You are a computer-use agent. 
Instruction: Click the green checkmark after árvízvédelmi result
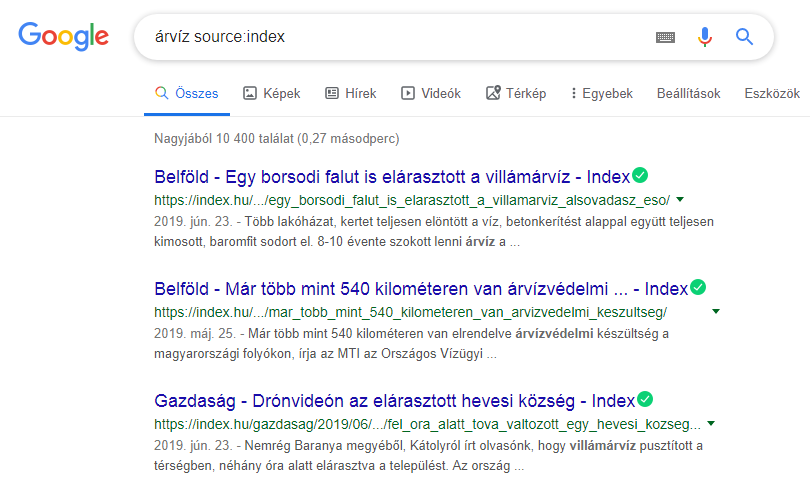point(698,287)
